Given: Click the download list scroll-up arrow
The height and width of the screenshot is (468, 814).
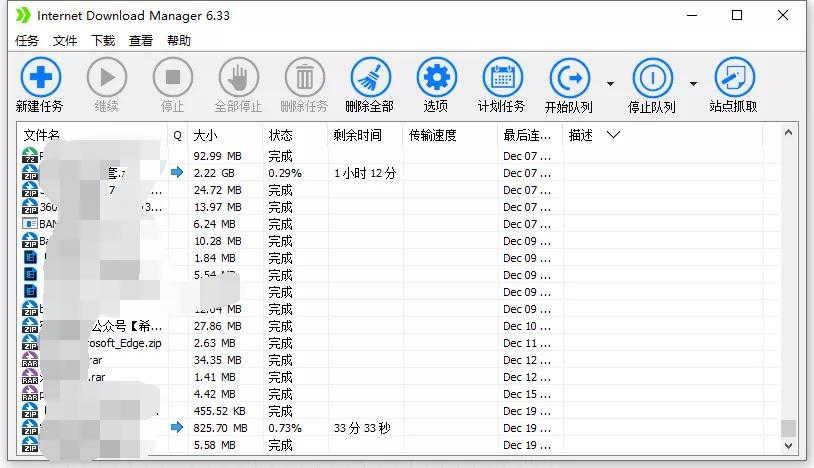Looking at the screenshot, I should (x=788, y=132).
